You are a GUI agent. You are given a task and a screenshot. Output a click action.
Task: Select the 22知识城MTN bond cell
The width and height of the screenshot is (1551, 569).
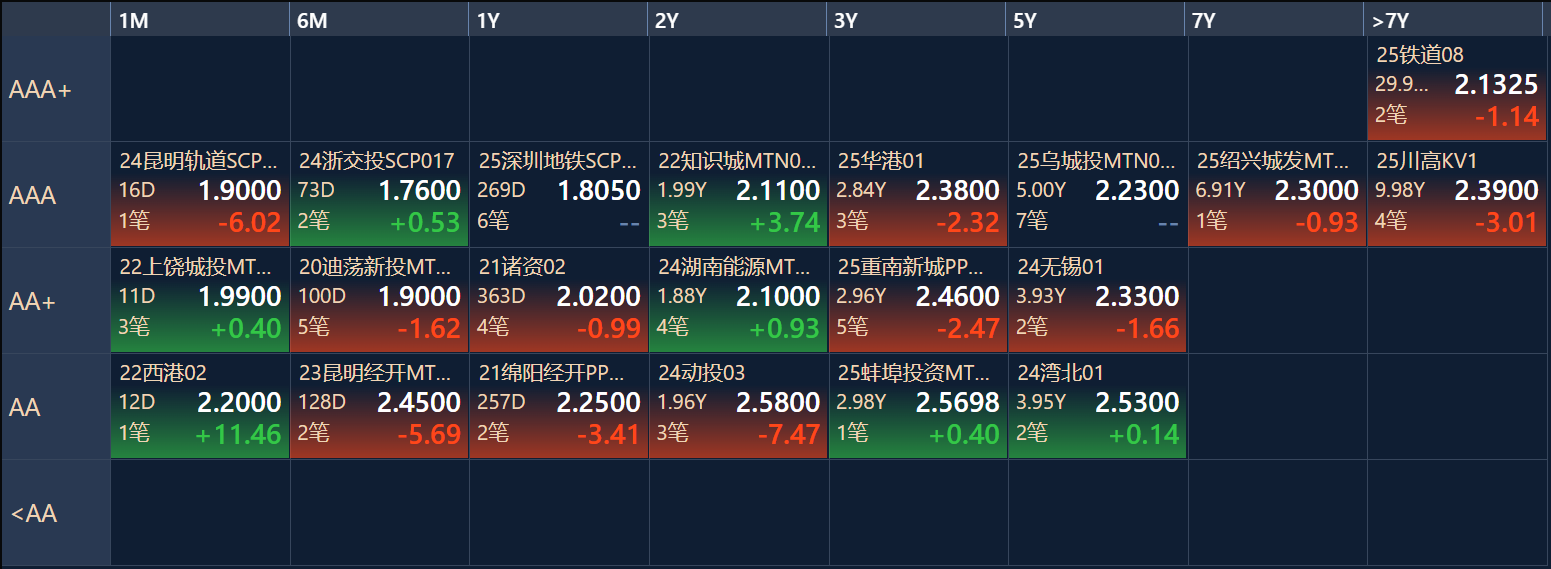click(738, 195)
